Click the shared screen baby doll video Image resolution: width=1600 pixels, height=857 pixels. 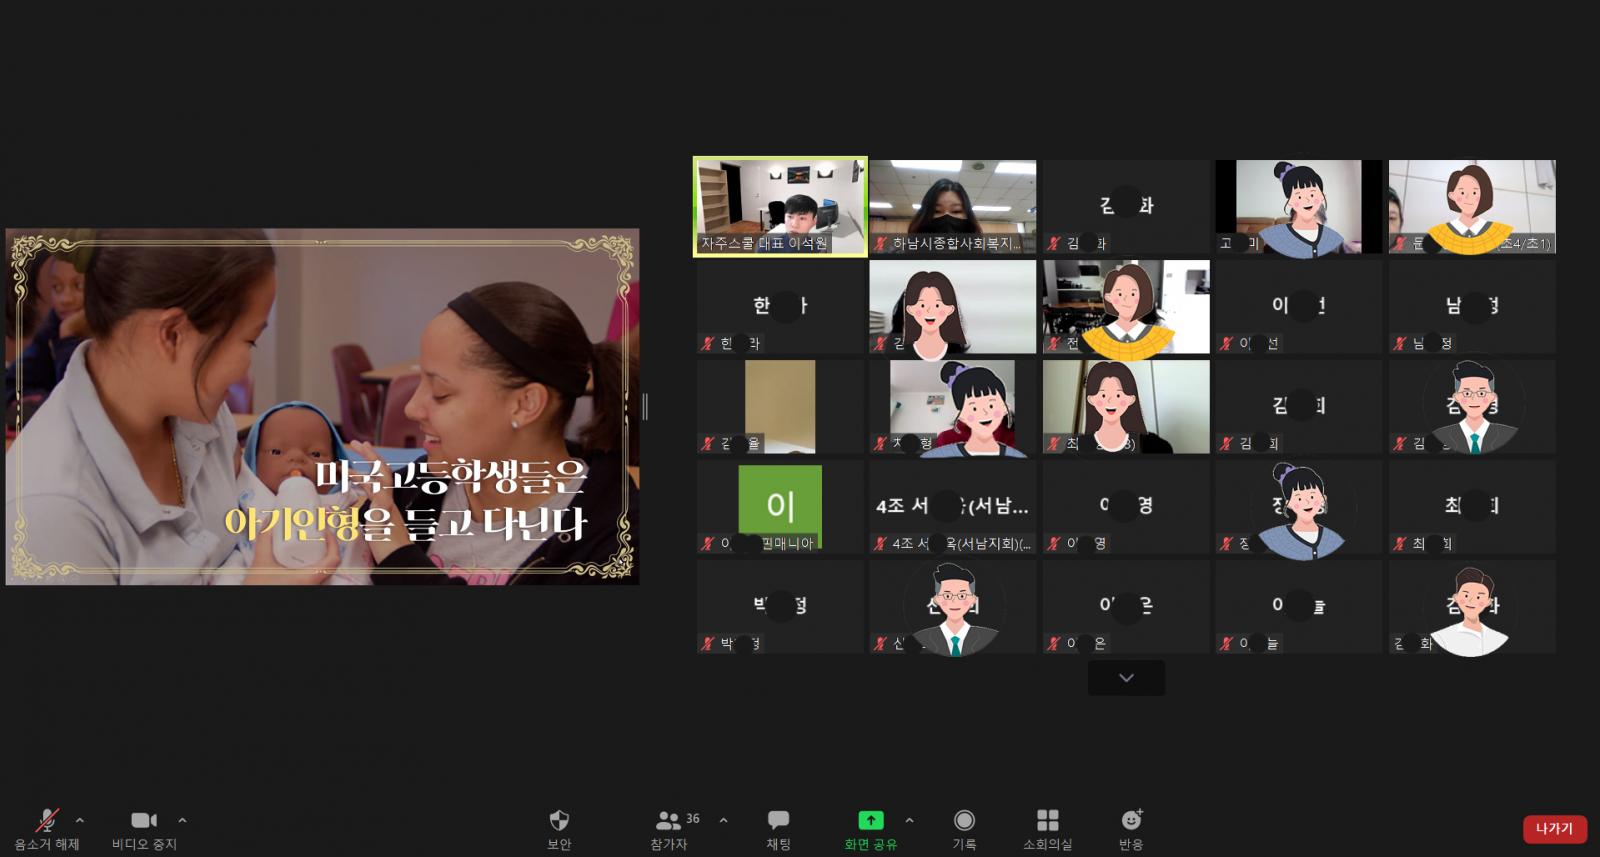(x=322, y=407)
